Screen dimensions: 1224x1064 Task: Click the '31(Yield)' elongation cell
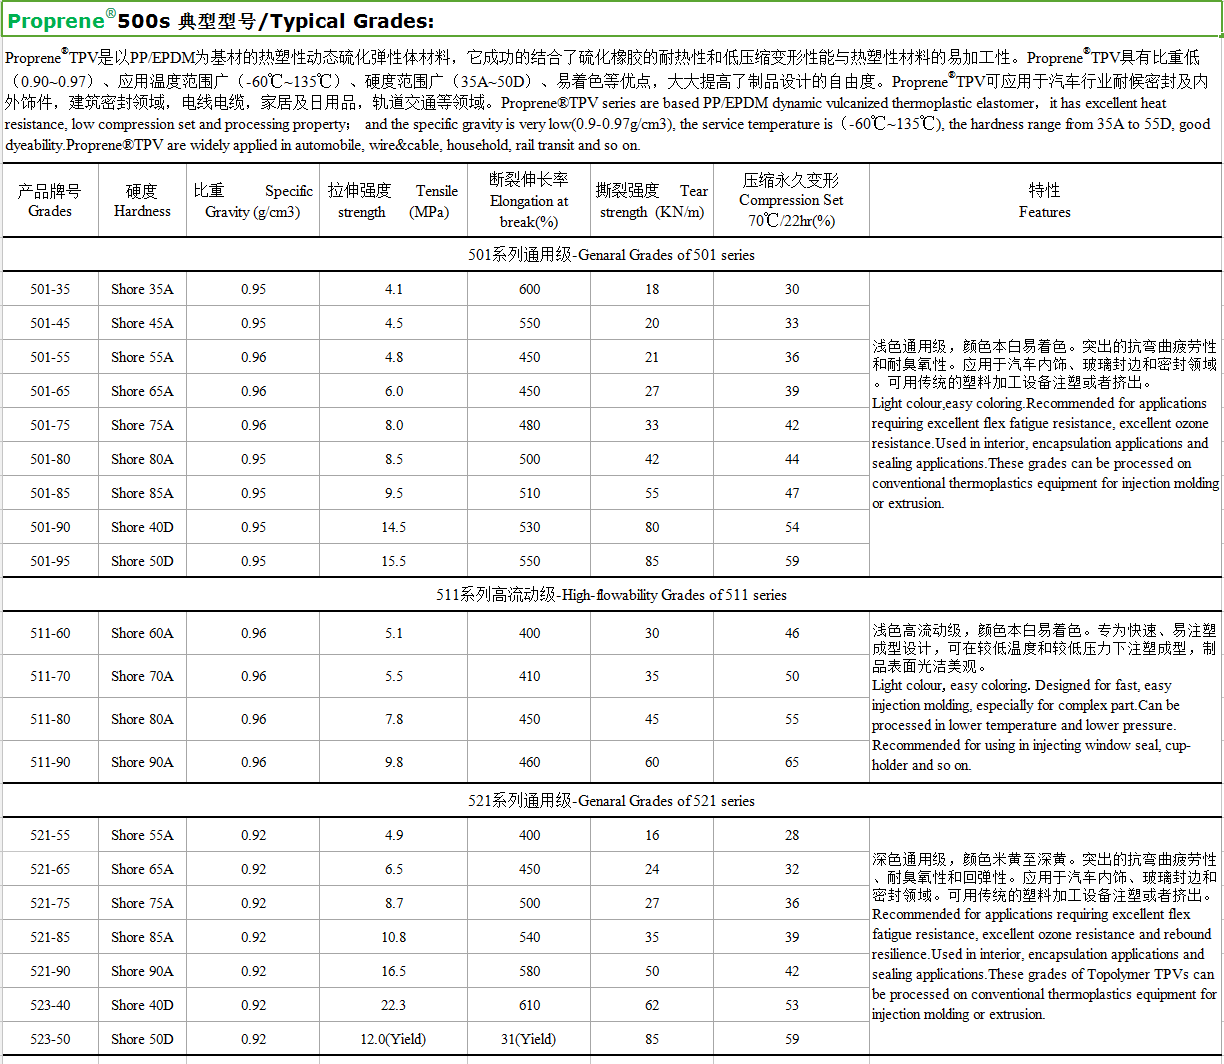click(x=529, y=1039)
